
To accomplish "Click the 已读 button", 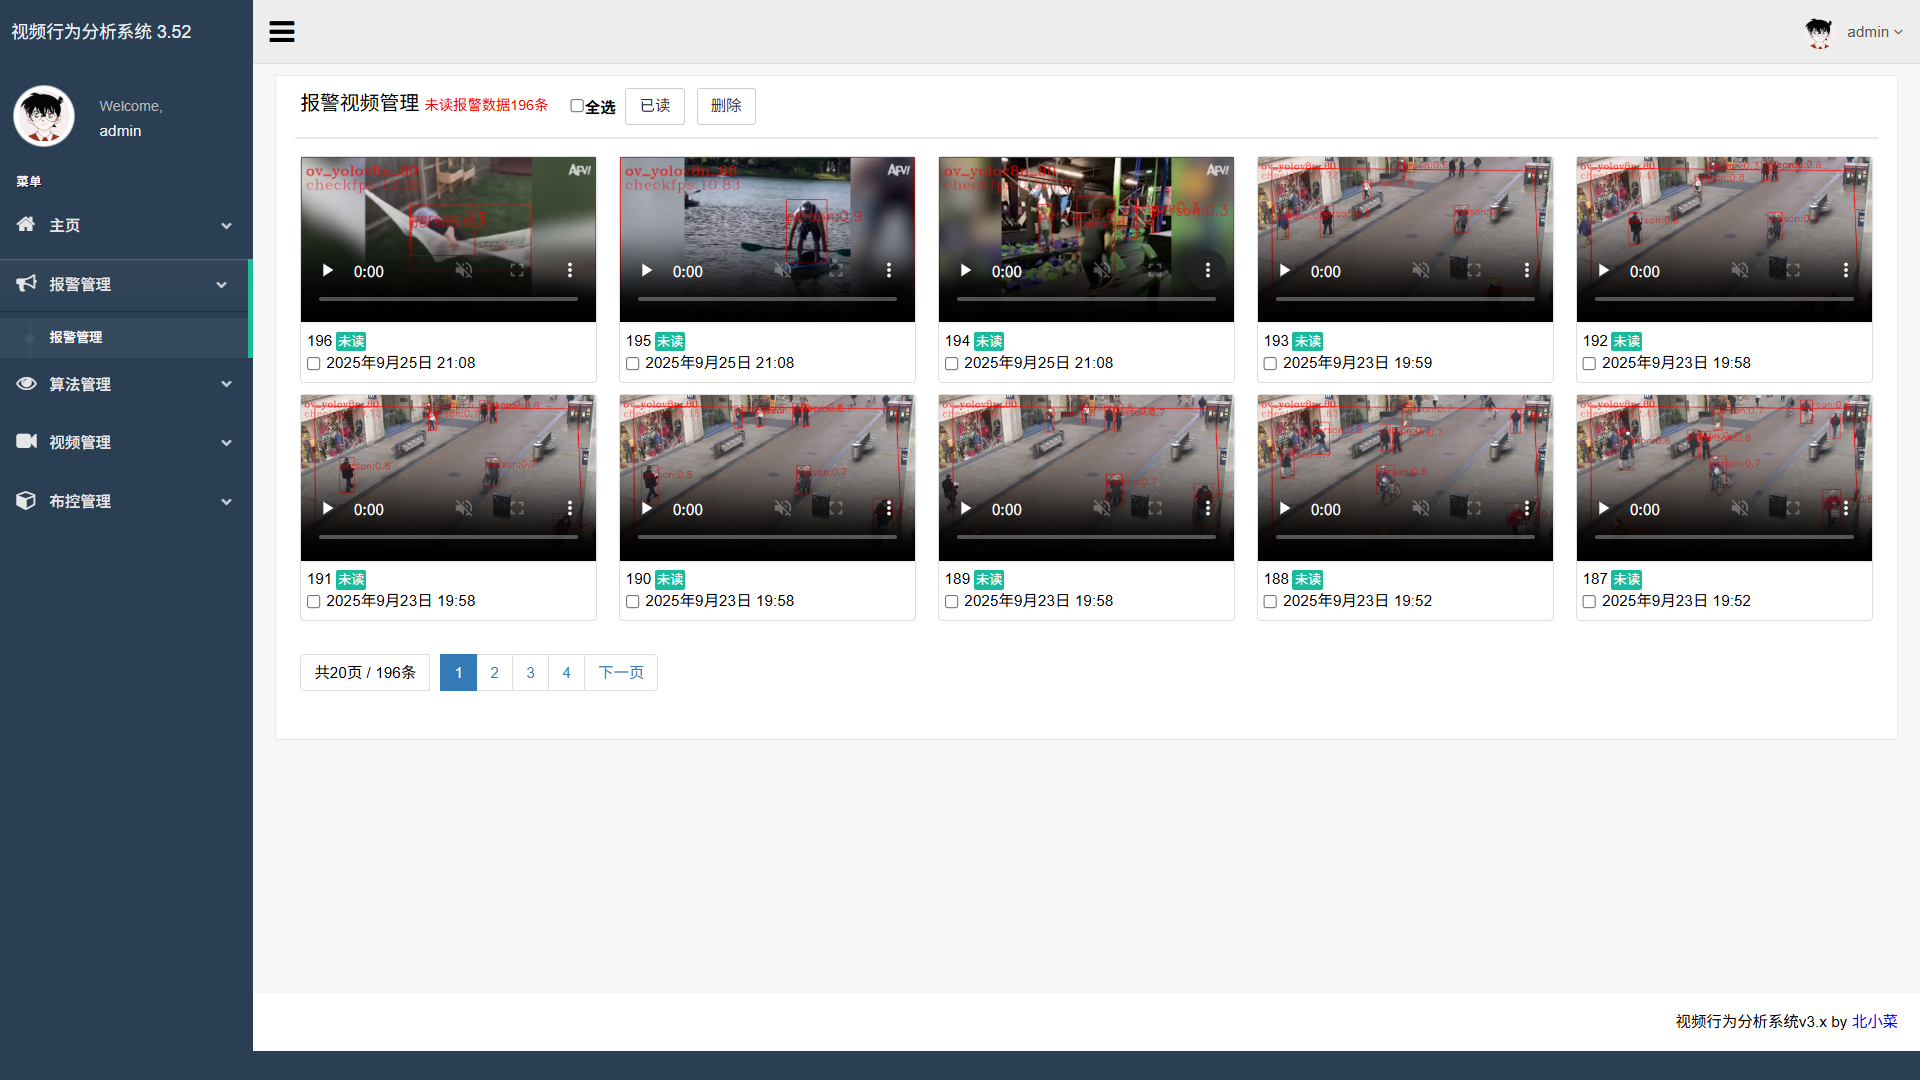I will click(655, 106).
